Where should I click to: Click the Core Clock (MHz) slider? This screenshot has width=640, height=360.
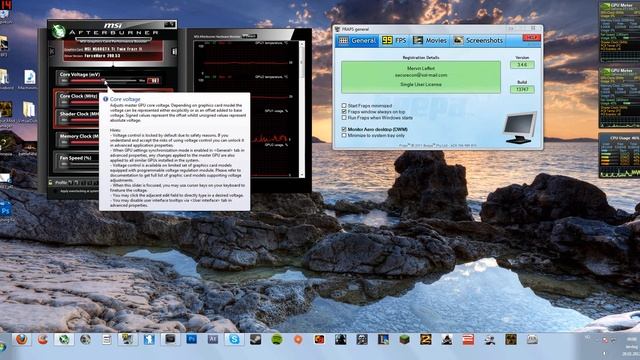[x=84, y=102]
